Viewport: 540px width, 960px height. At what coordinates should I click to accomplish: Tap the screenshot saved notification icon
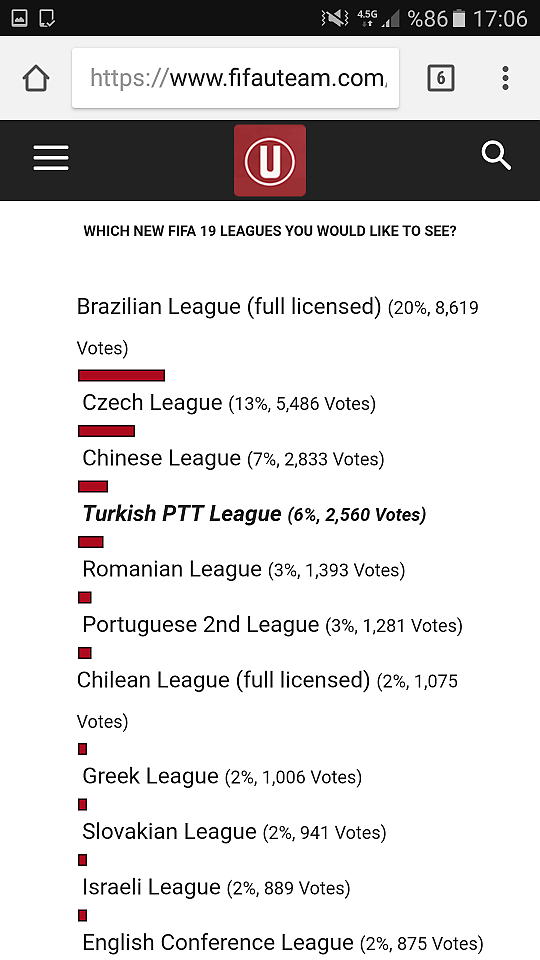tap(47, 18)
